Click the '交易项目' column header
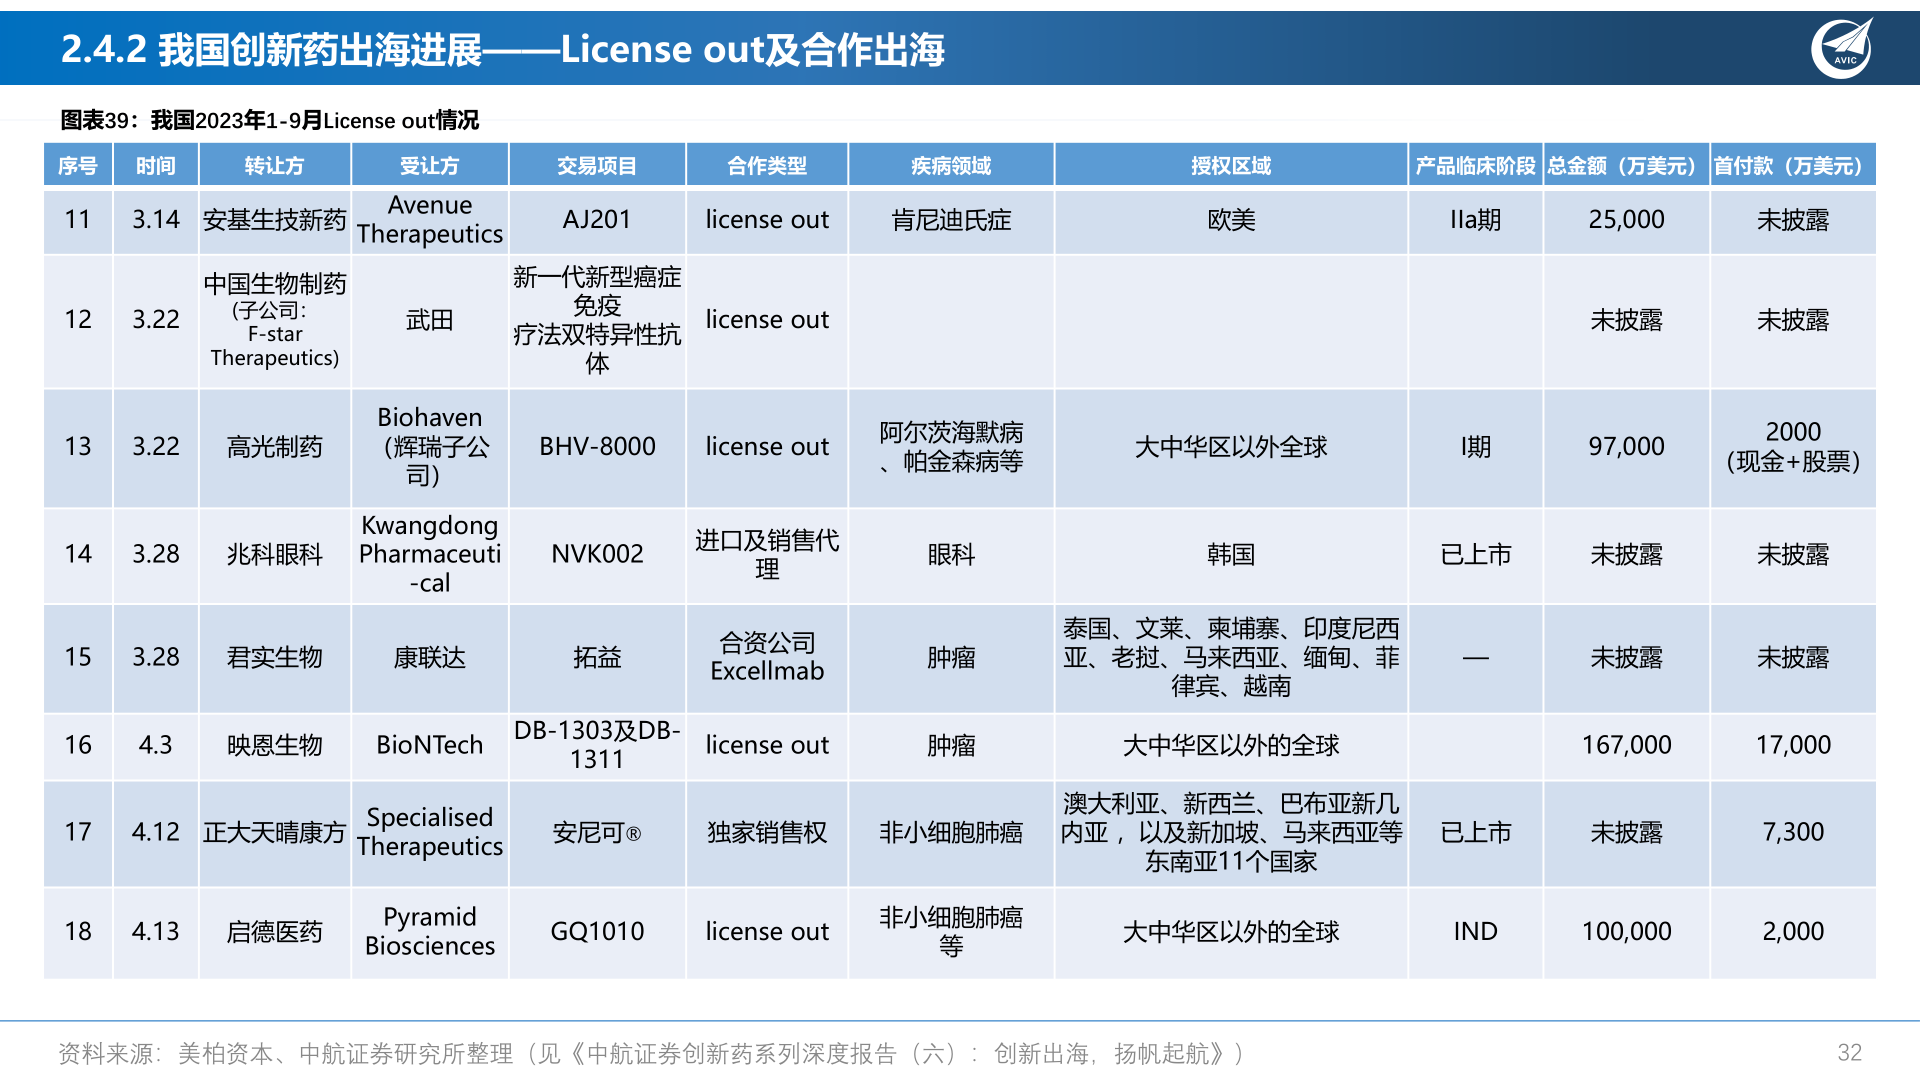 pyautogui.click(x=597, y=165)
